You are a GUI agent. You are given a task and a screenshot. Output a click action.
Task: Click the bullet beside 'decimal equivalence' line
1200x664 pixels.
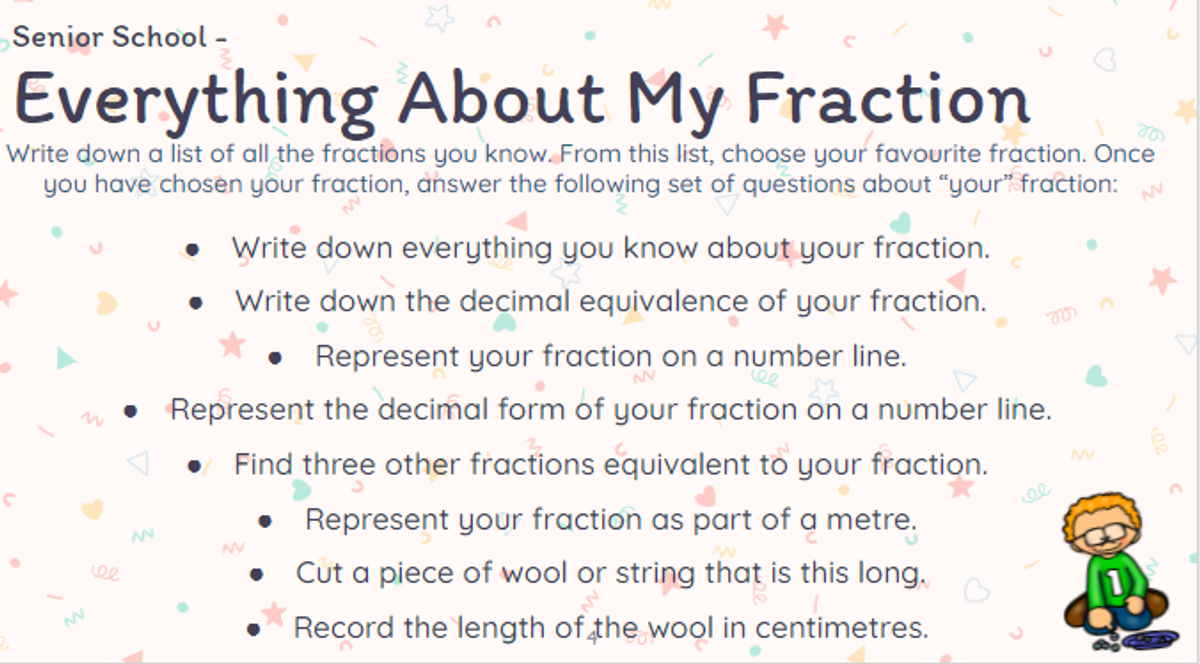[x=196, y=302]
